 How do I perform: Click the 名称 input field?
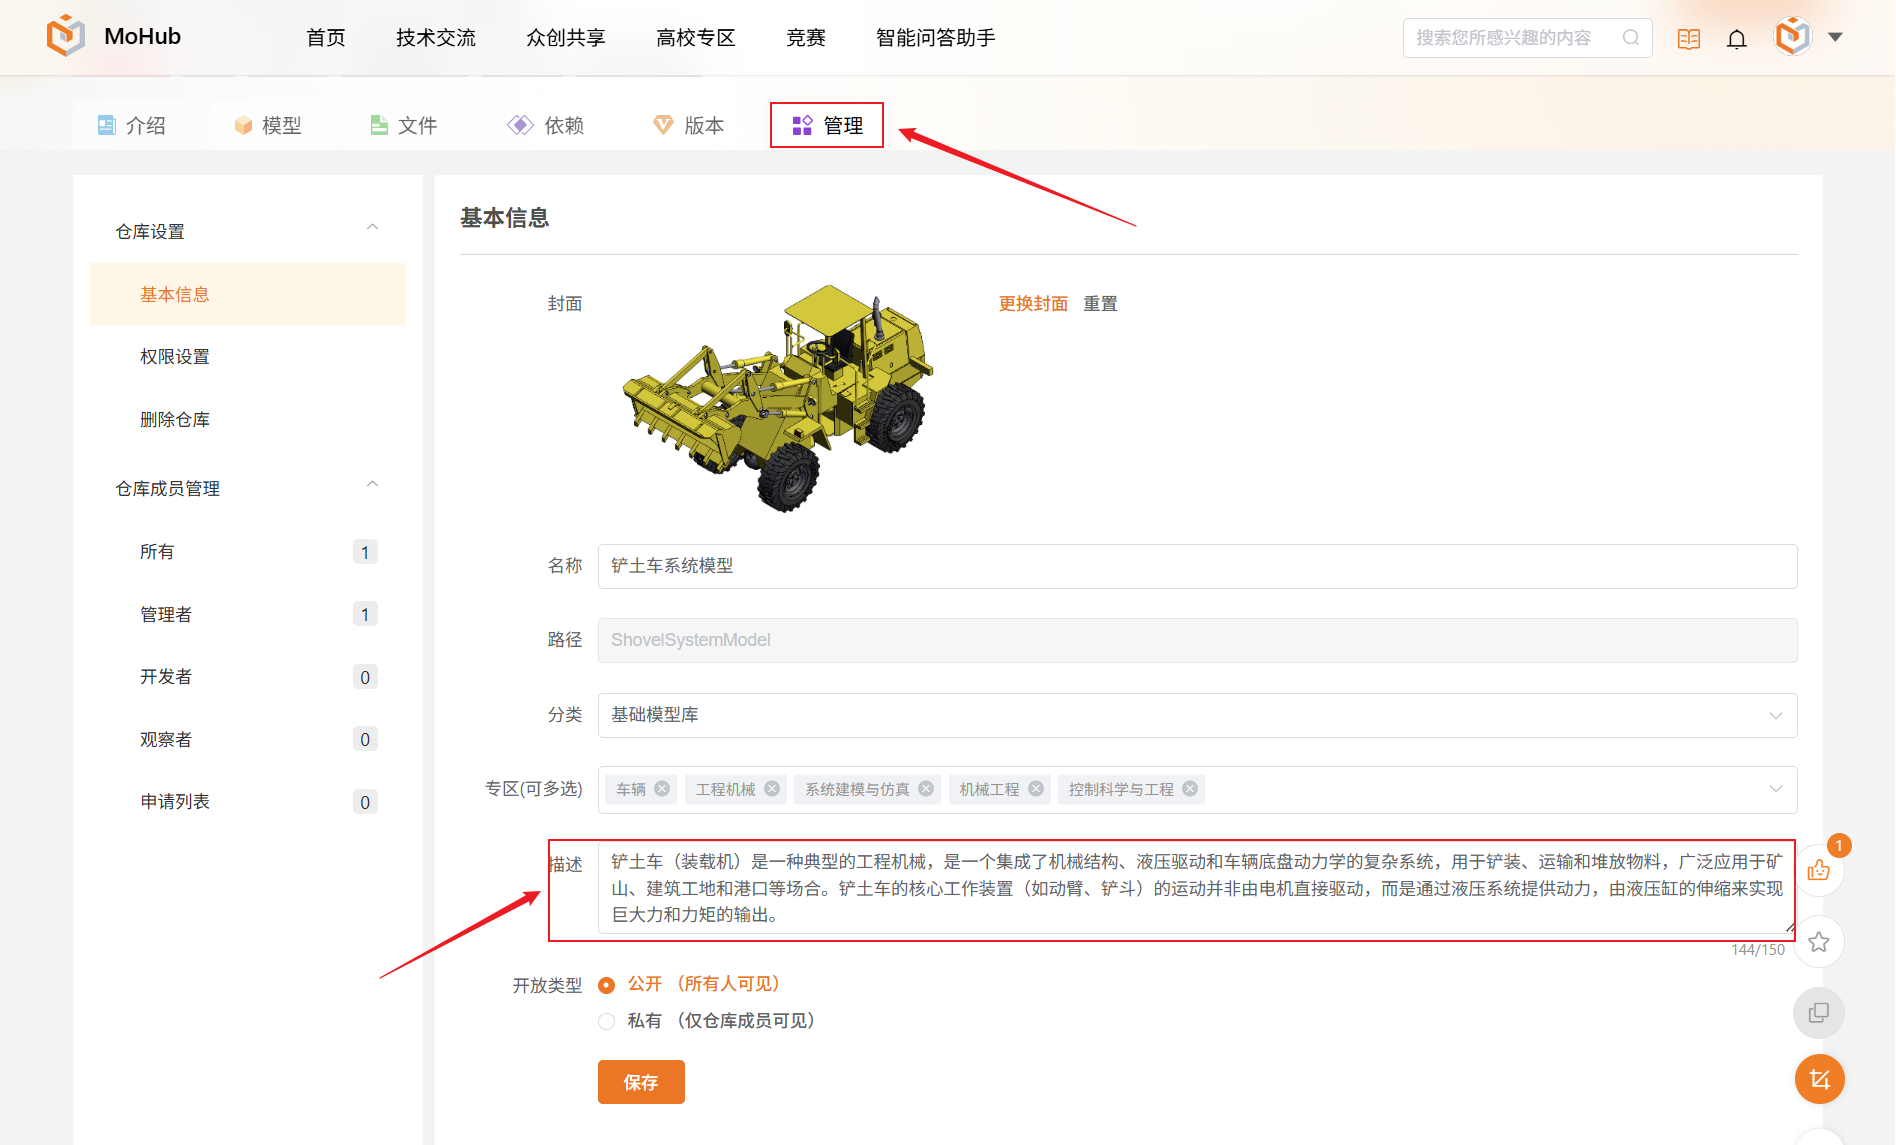1197,566
